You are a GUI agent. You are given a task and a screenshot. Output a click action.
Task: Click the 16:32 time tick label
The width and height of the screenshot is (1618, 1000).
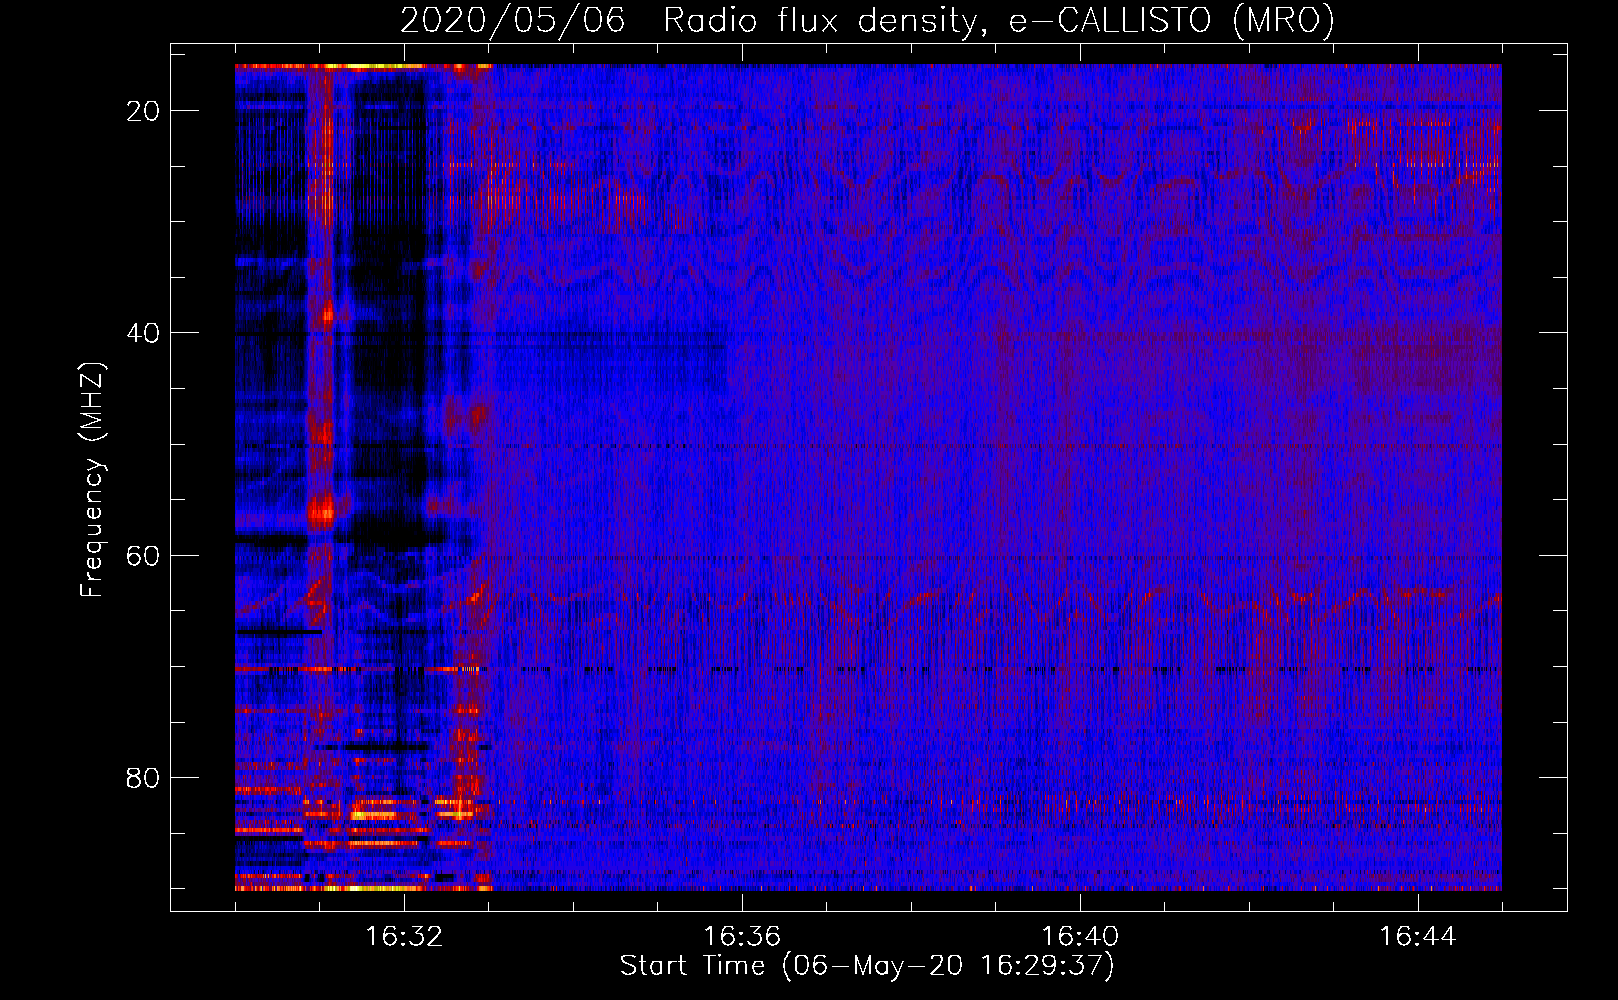[404, 937]
